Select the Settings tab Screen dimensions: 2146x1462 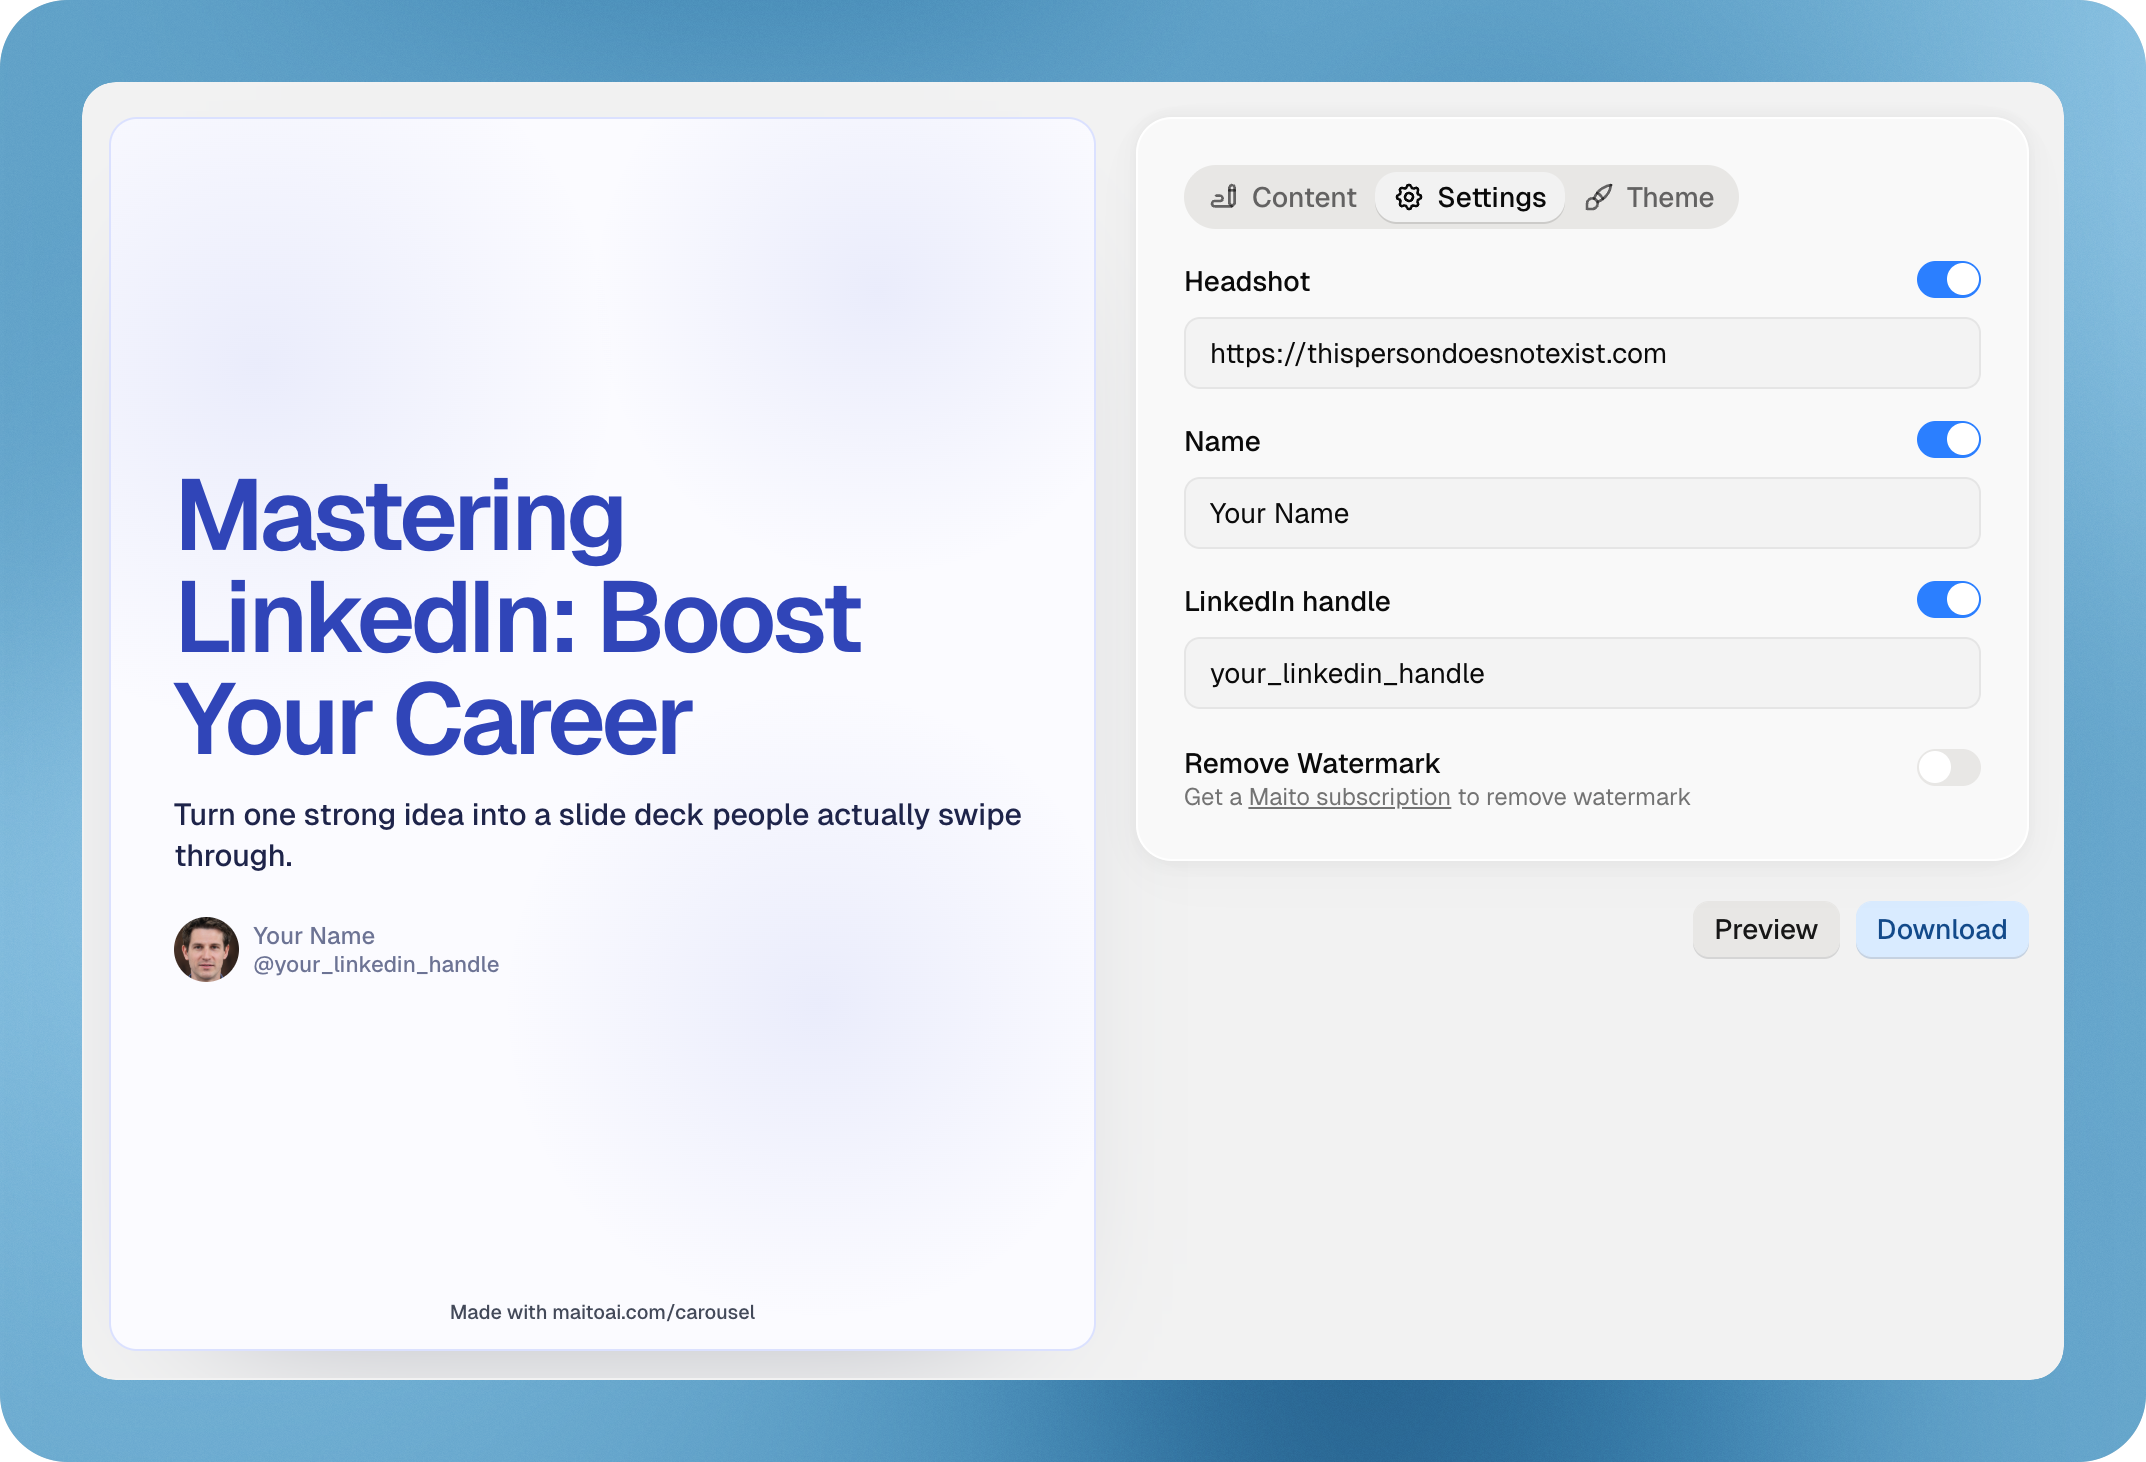(x=1491, y=197)
